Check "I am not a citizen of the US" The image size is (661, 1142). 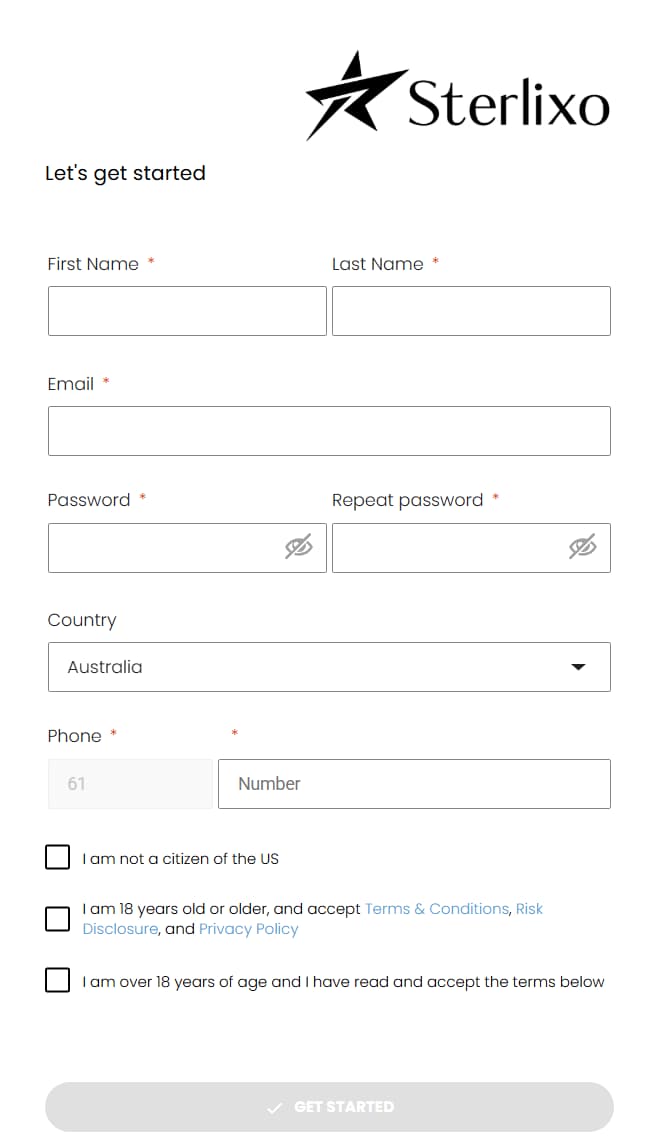point(58,858)
